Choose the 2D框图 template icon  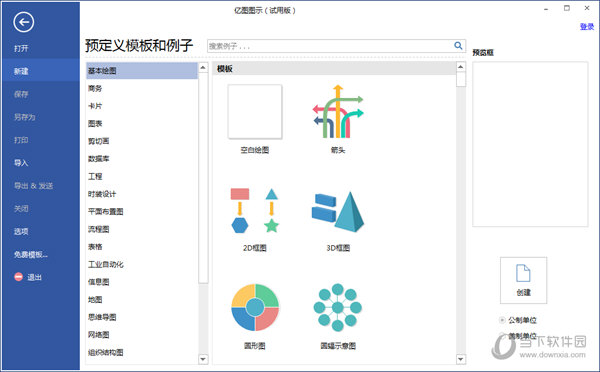click(x=255, y=210)
